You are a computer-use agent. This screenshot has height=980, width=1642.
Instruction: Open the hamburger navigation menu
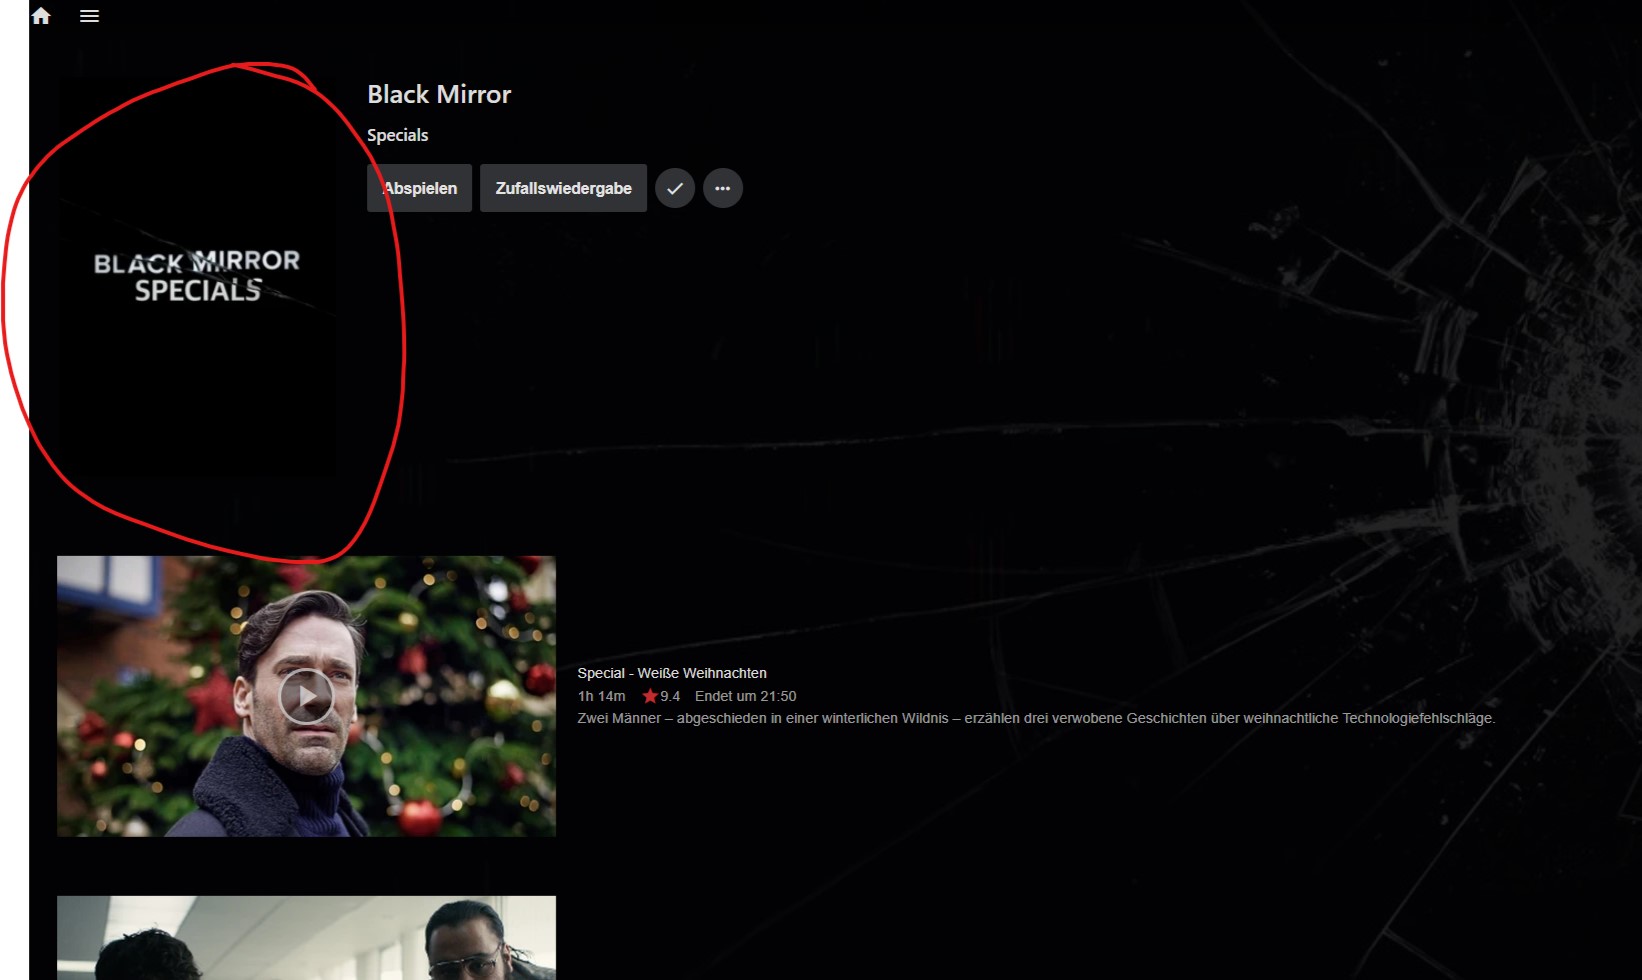click(x=89, y=16)
